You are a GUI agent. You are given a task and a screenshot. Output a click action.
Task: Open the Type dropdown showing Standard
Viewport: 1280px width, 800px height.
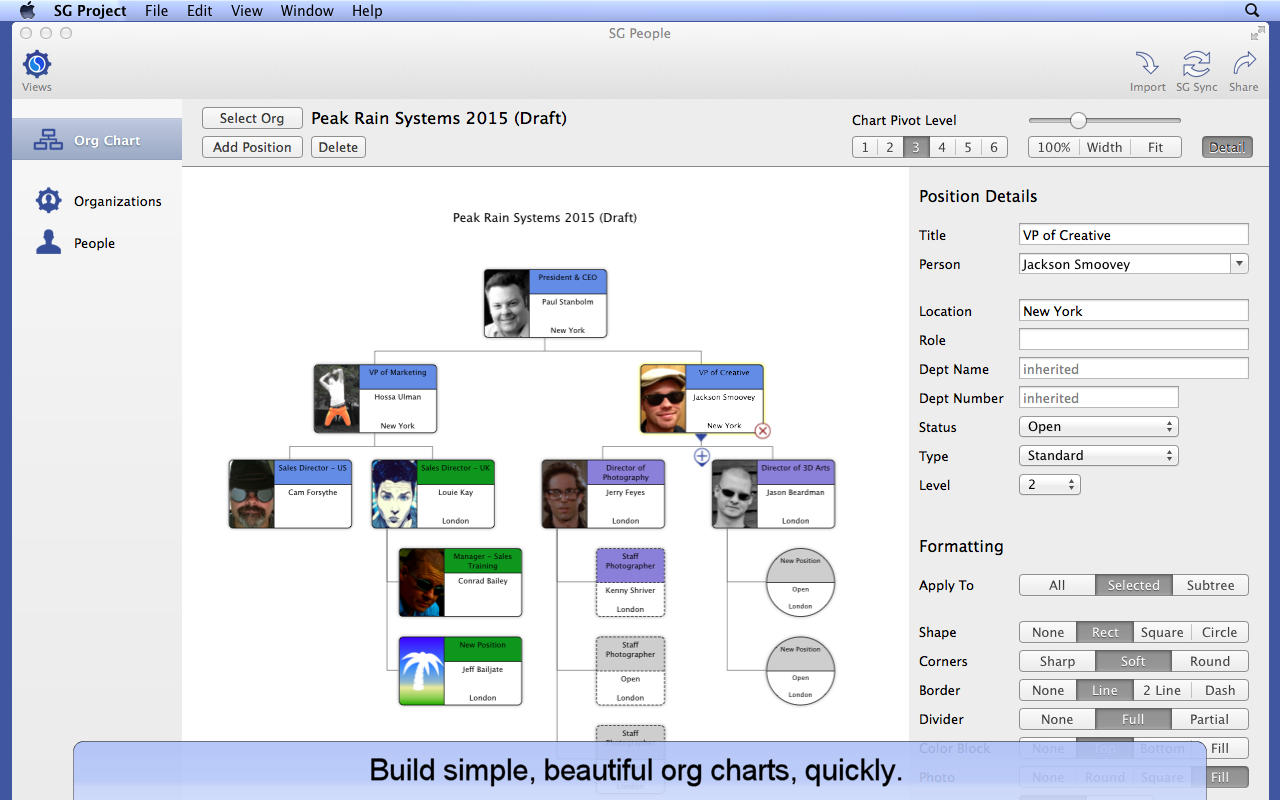(x=1098, y=456)
